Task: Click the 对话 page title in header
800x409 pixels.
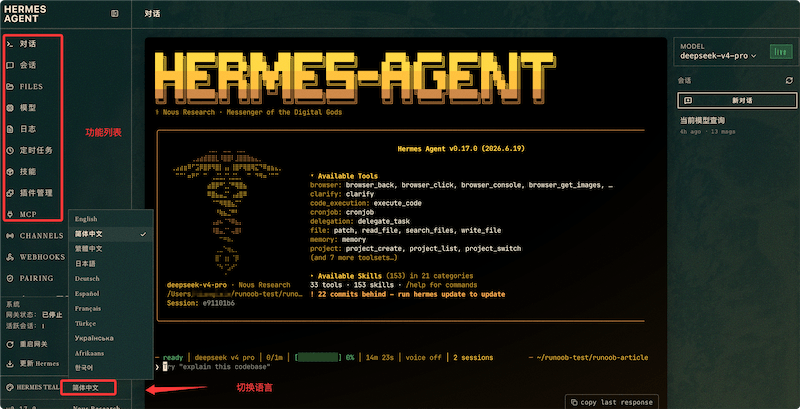Action: click(x=152, y=14)
